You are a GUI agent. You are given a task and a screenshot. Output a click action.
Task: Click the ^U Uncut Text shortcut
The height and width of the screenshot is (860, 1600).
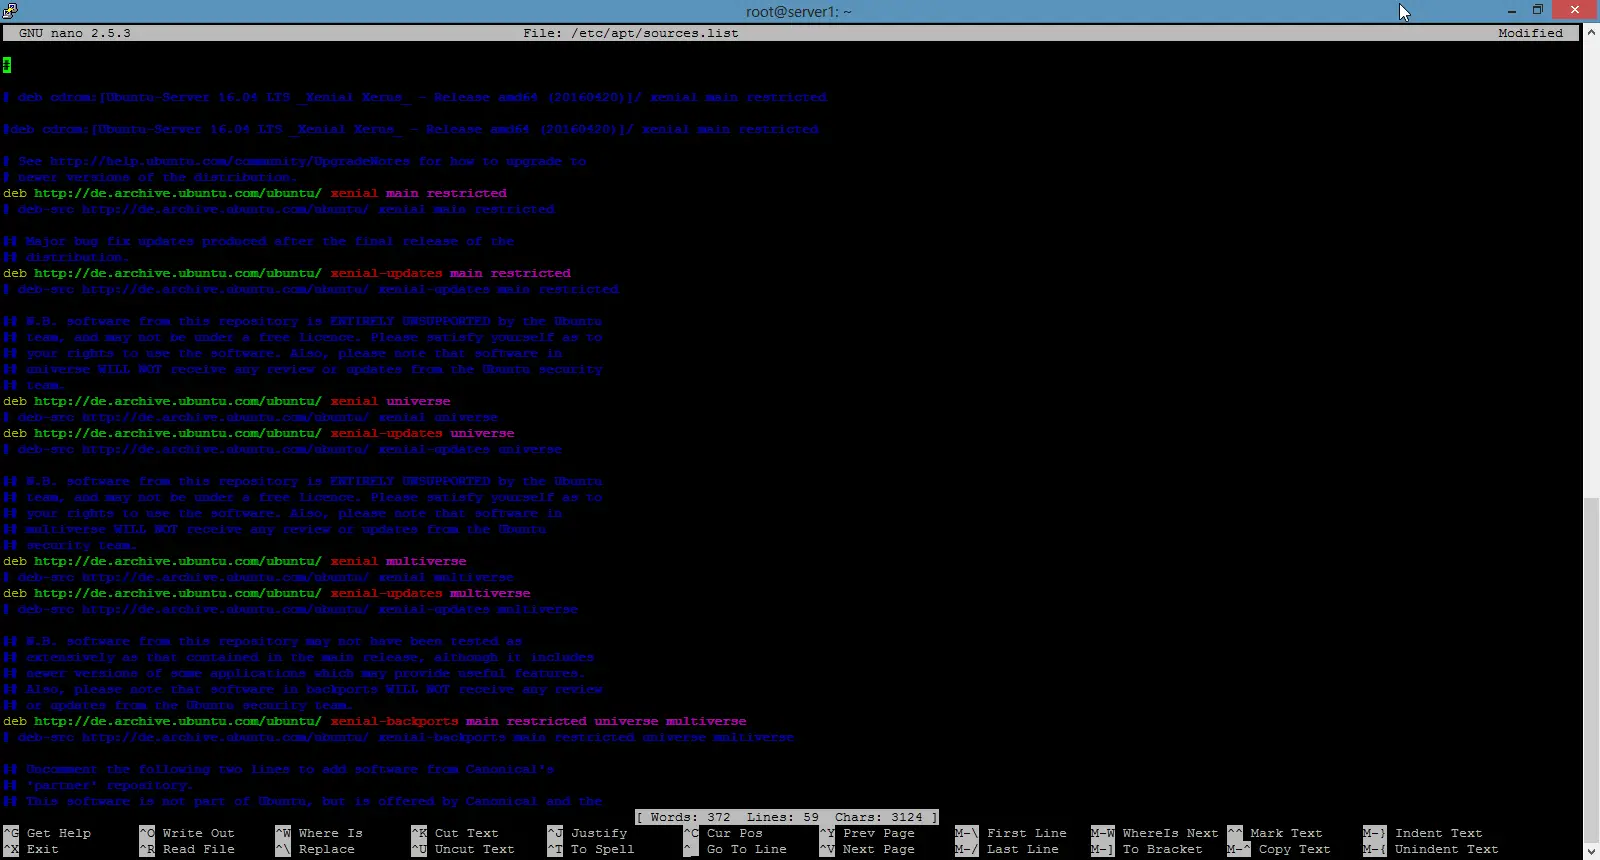(463, 849)
